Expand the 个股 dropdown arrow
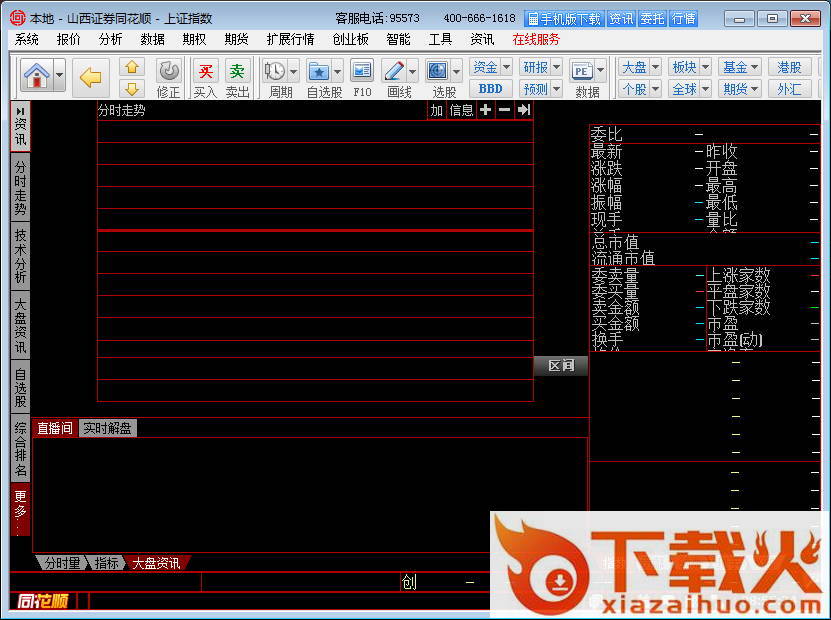The image size is (831, 620). pyautogui.click(x=656, y=88)
